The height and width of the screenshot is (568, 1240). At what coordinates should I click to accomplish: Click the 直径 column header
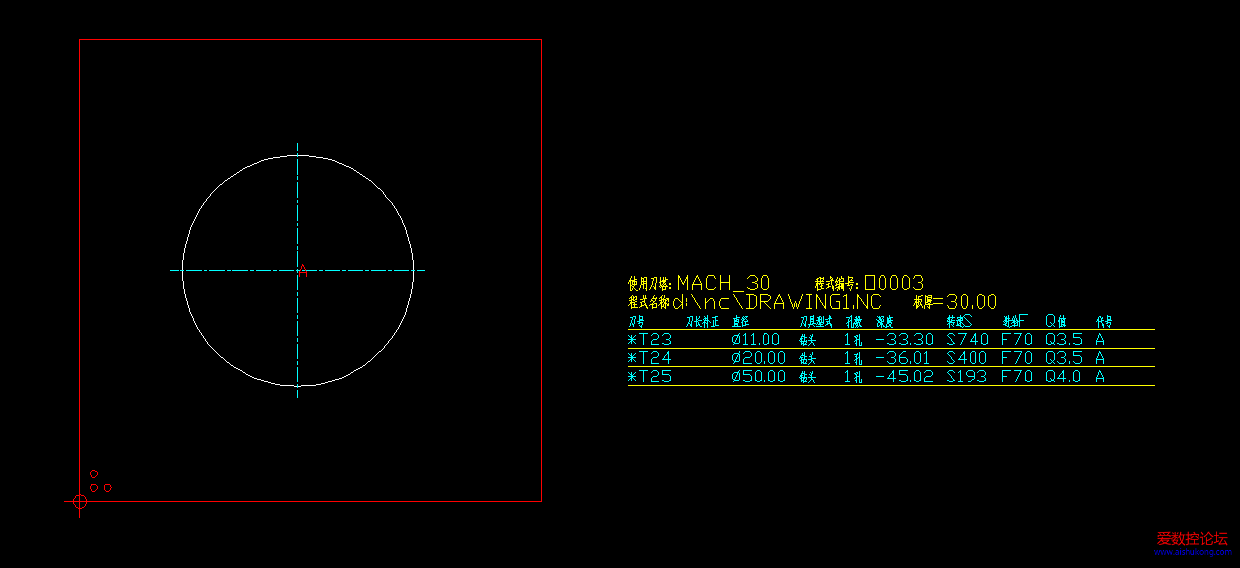click(740, 323)
